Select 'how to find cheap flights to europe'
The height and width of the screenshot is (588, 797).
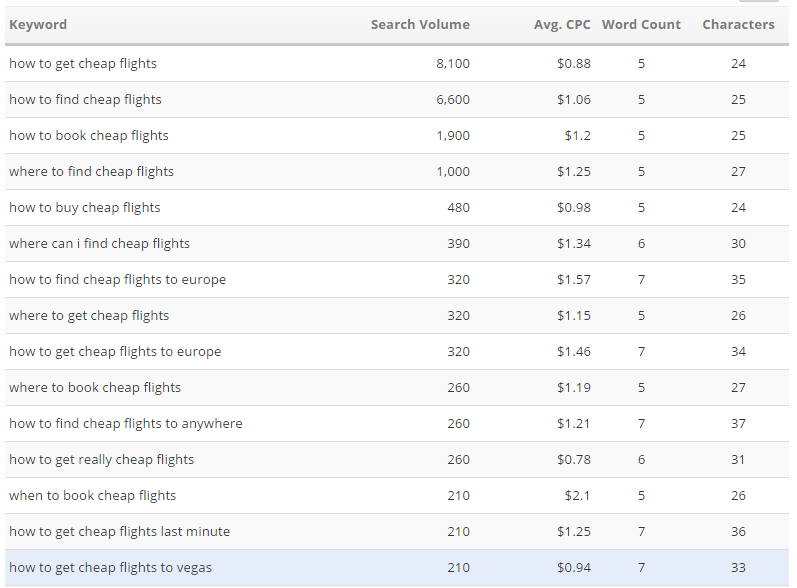coord(117,280)
